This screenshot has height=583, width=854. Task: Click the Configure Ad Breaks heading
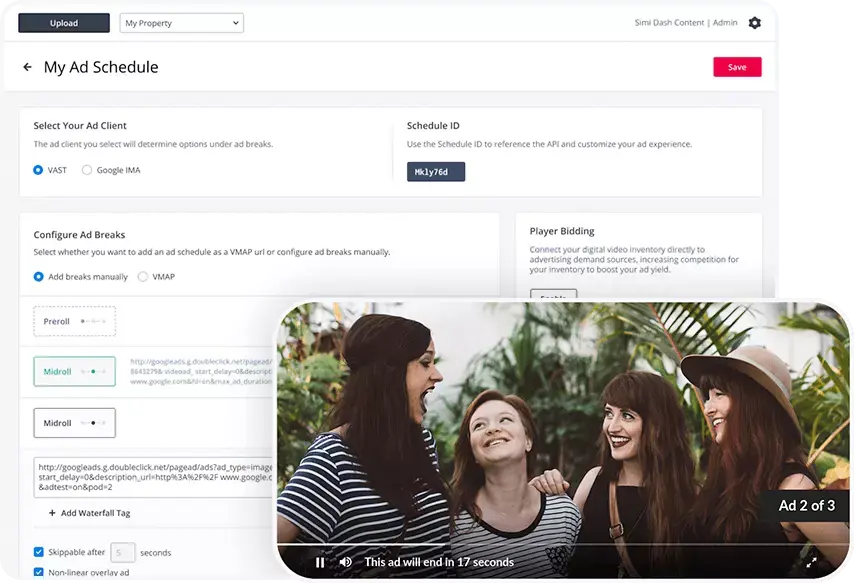(x=79, y=235)
